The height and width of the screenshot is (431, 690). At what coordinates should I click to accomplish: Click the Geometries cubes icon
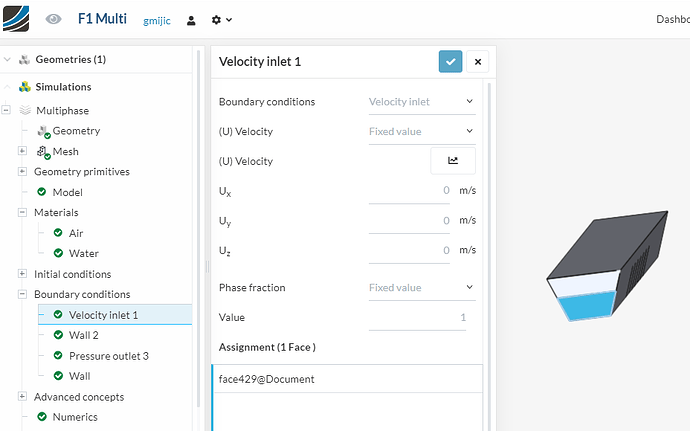(x=24, y=60)
